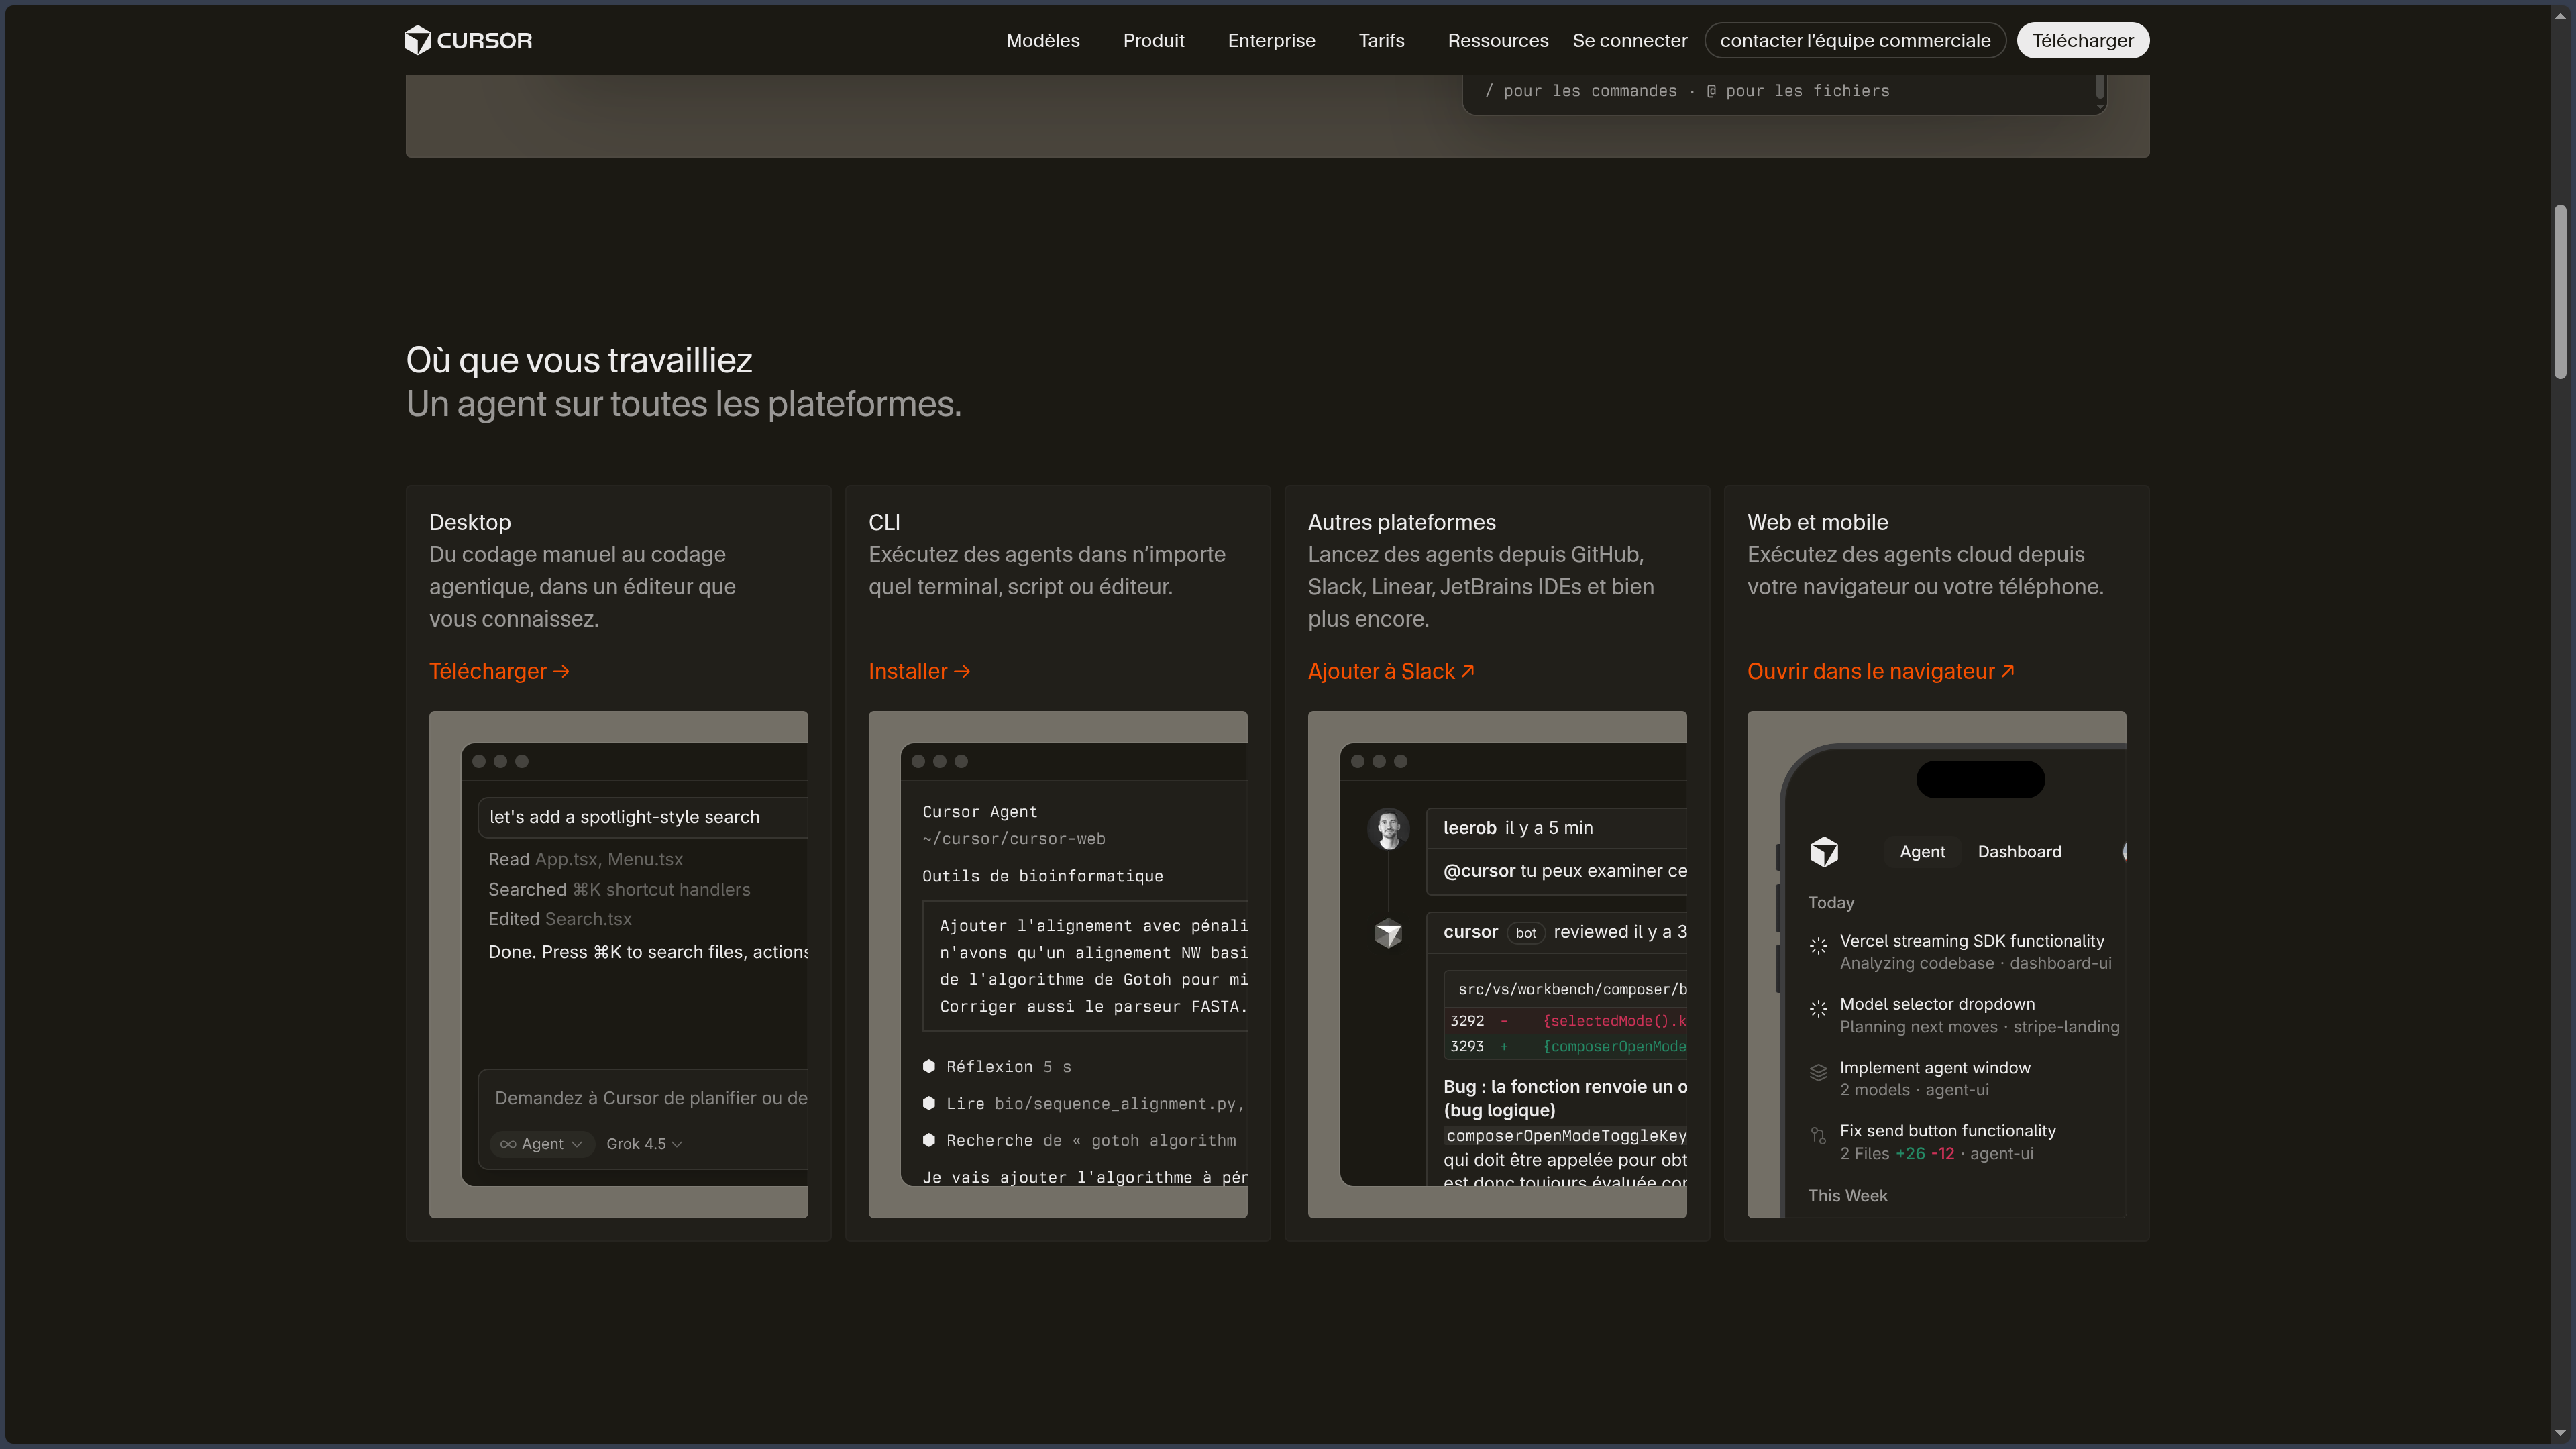2576x1449 pixels.
Task: Open the Tarifs page
Action: pos(1381,40)
